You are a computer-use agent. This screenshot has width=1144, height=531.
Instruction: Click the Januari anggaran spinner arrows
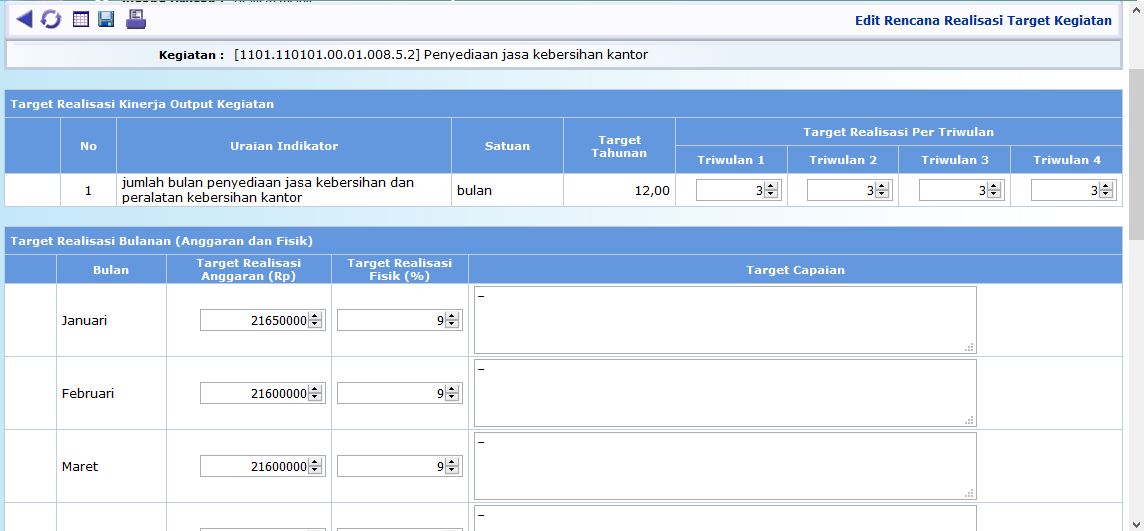point(315,320)
